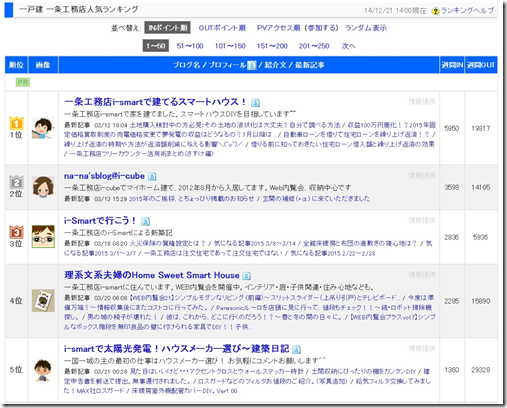Click the 4位 rank label
This screenshot has height=408, width=507.
(16, 301)
